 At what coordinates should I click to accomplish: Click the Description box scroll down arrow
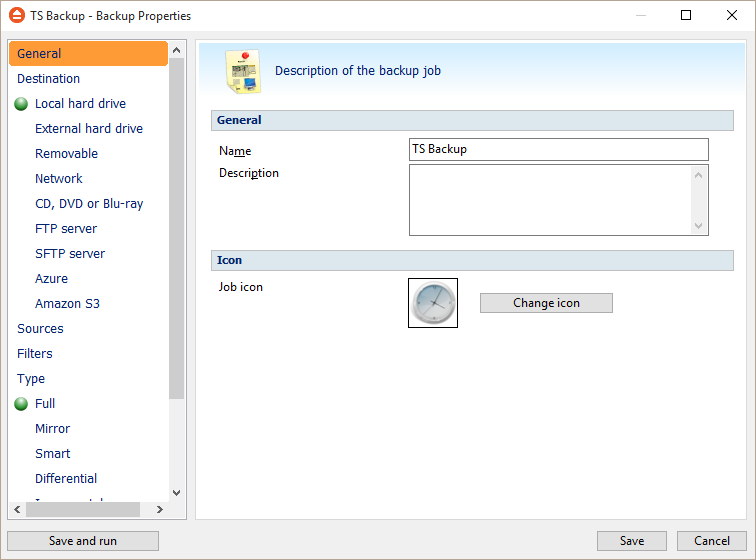[699, 226]
